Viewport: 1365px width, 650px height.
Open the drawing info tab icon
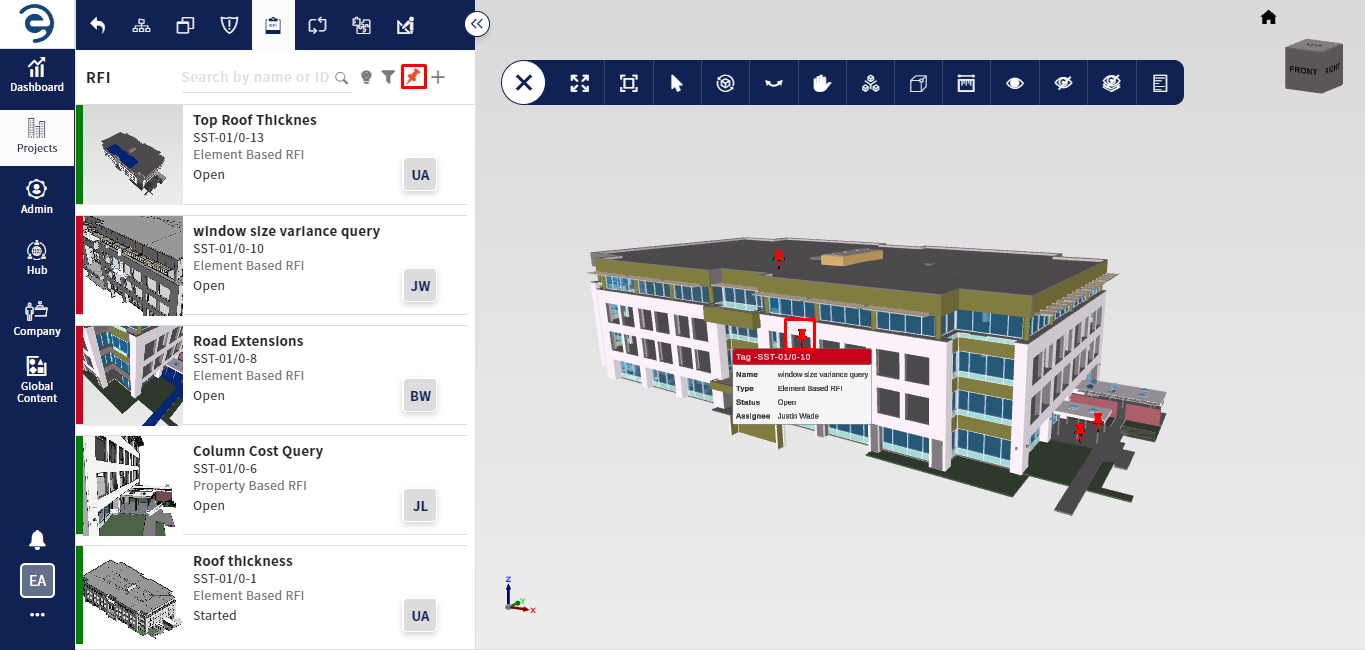(x=405, y=25)
